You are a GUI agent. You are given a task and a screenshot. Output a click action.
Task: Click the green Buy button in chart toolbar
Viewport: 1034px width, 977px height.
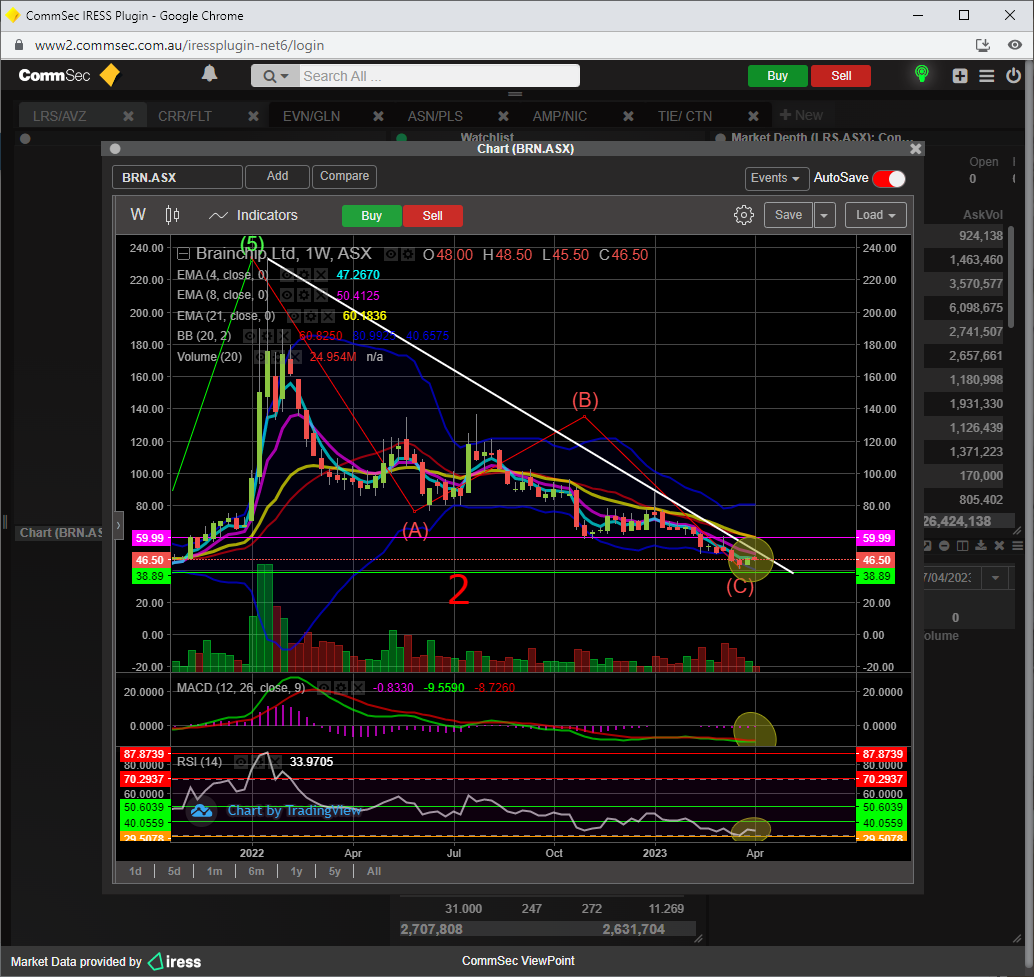pyautogui.click(x=371, y=216)
